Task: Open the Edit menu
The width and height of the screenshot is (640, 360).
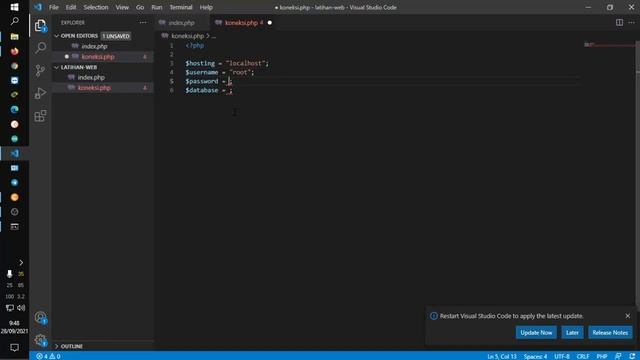Action: coord(71,7)
